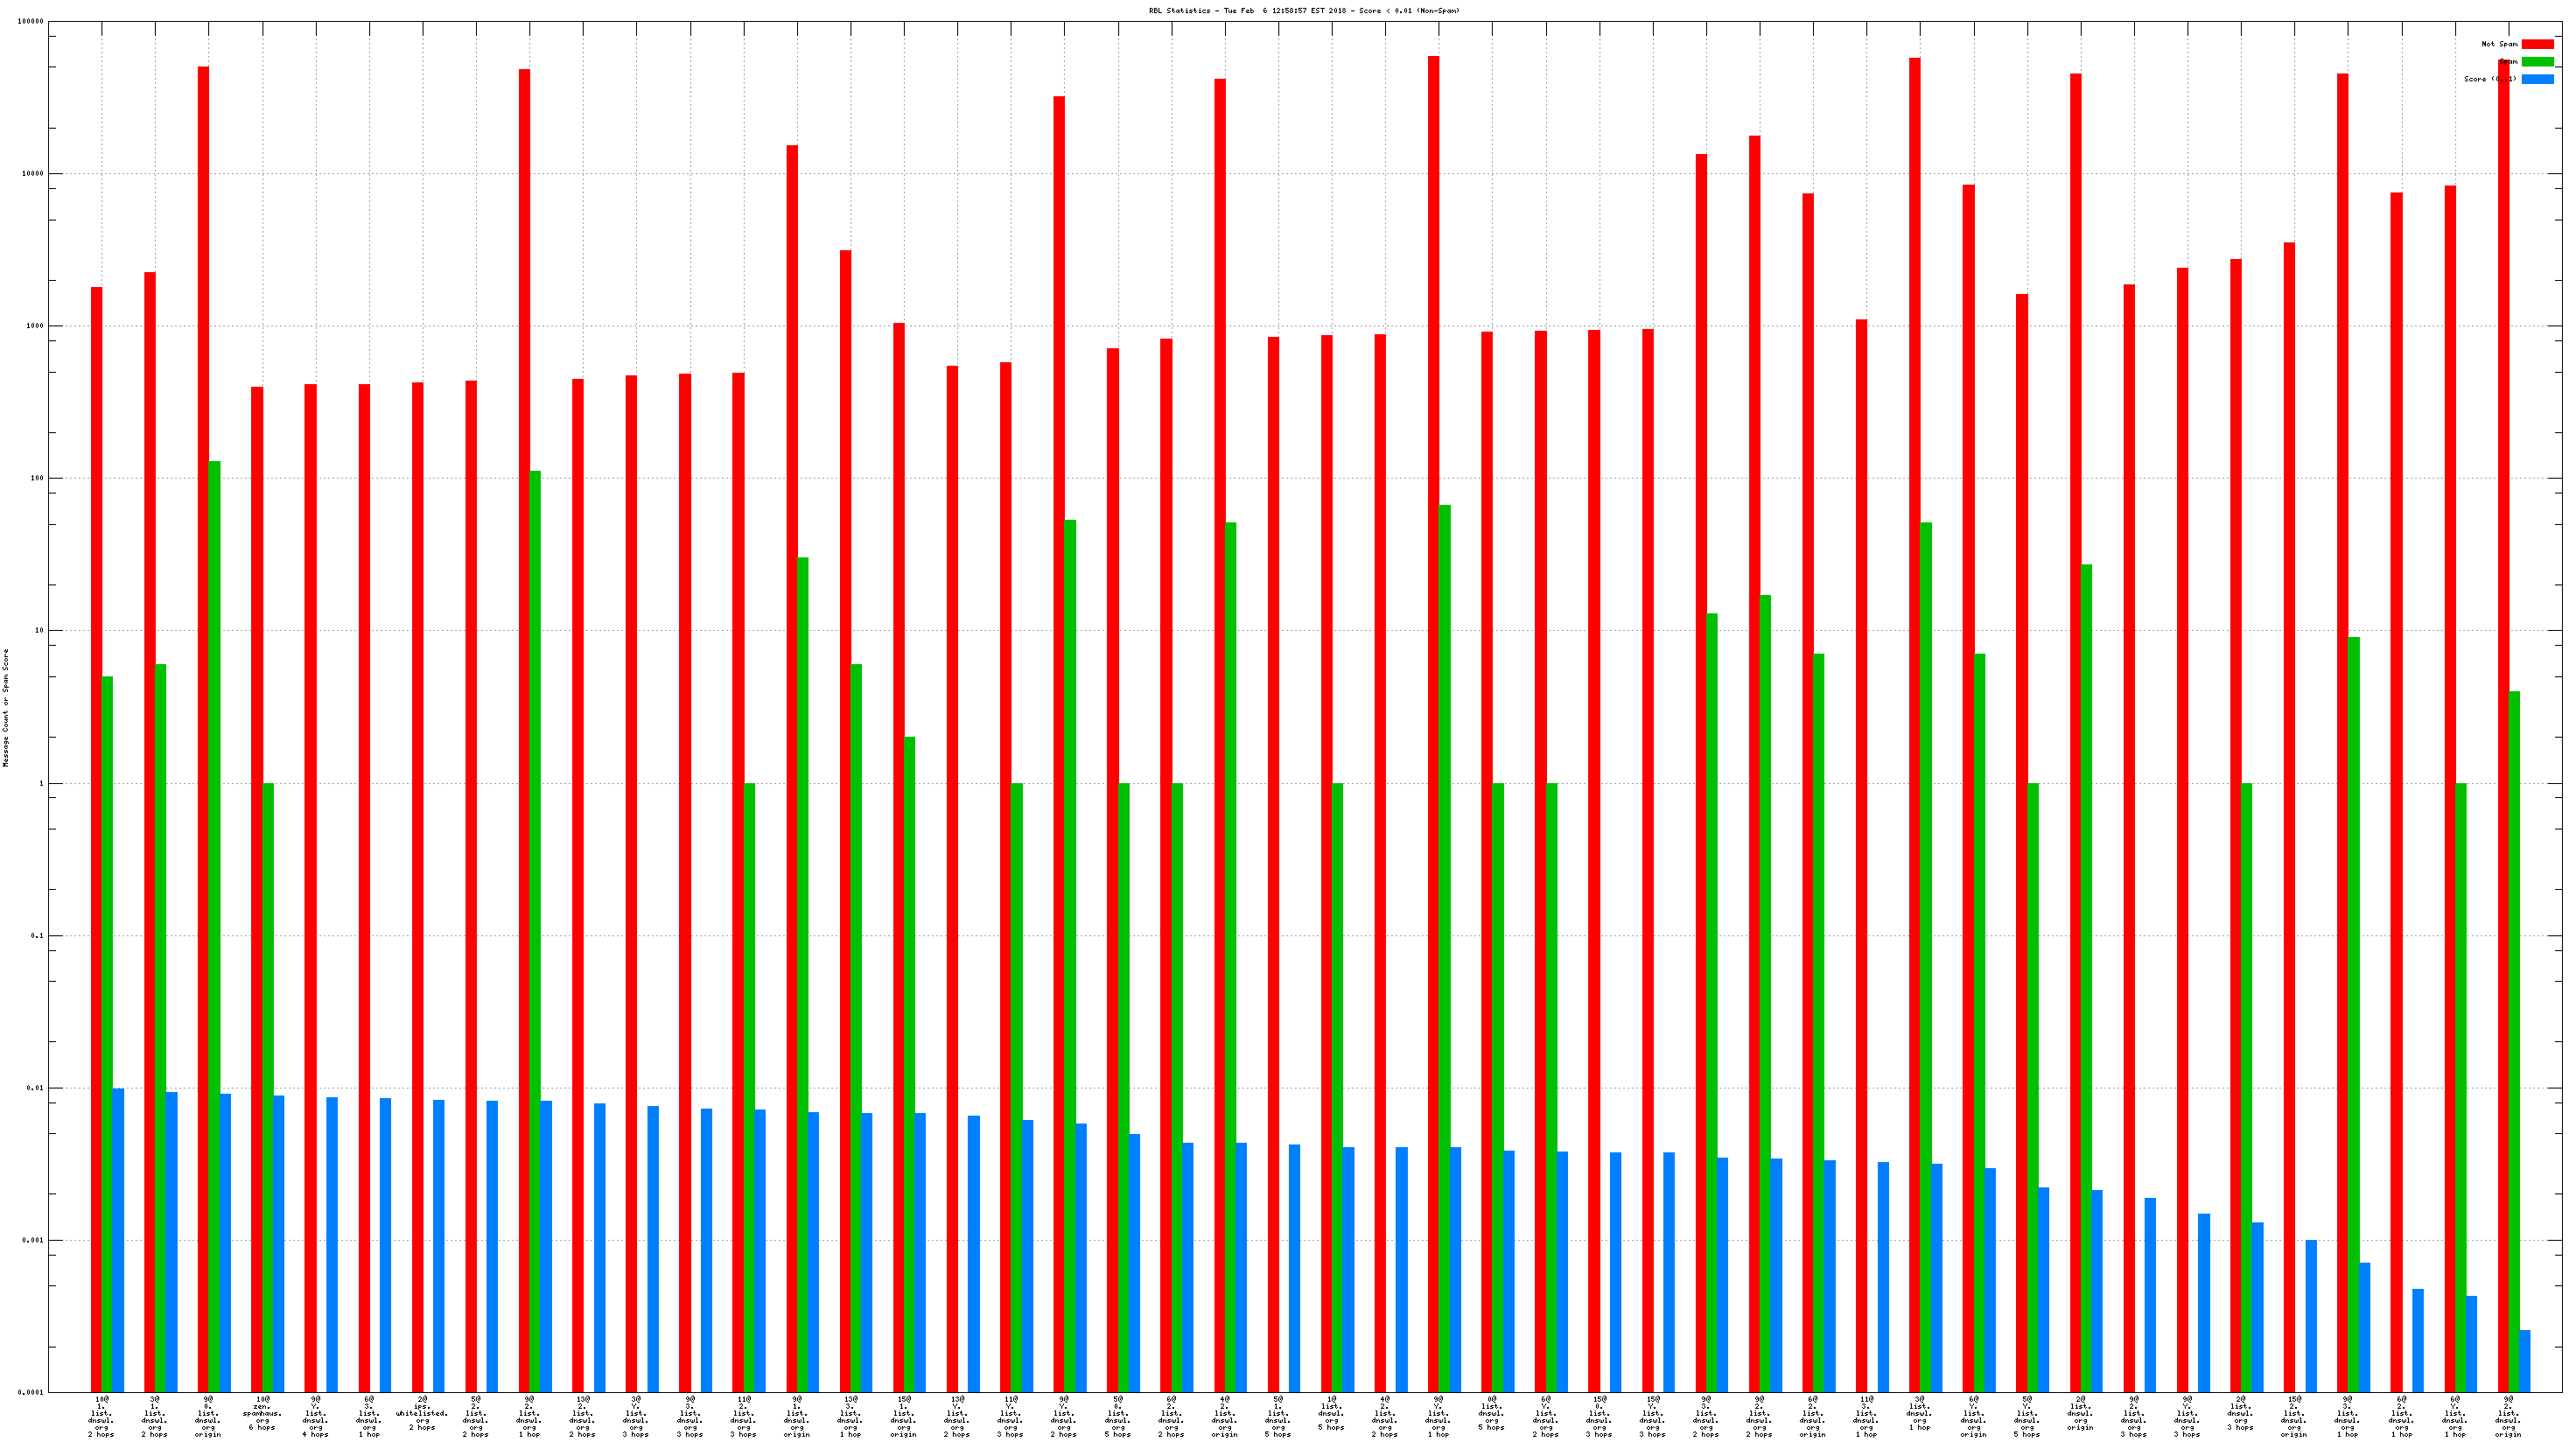
Task: Click the 'Score (0..1)' legend label
Action: (2489, 79)
